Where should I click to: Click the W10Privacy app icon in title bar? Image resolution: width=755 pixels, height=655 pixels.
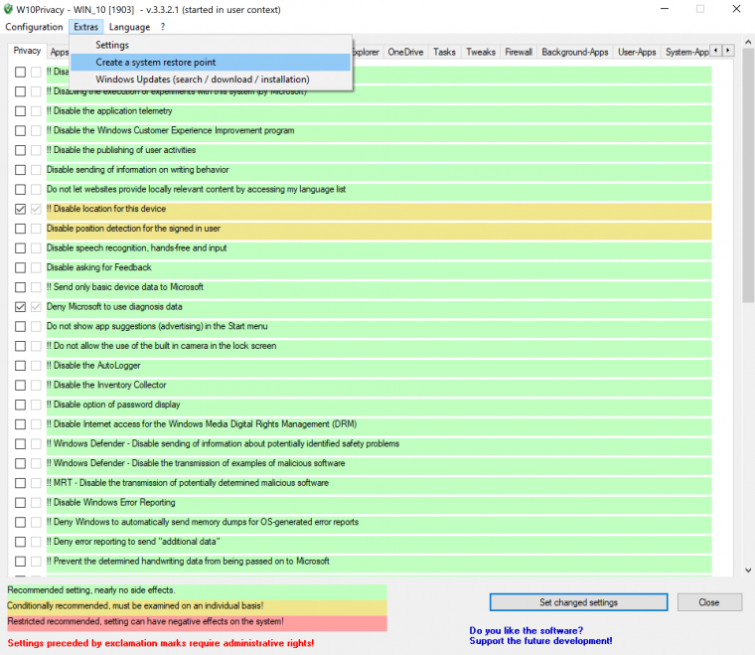[9, 9]
